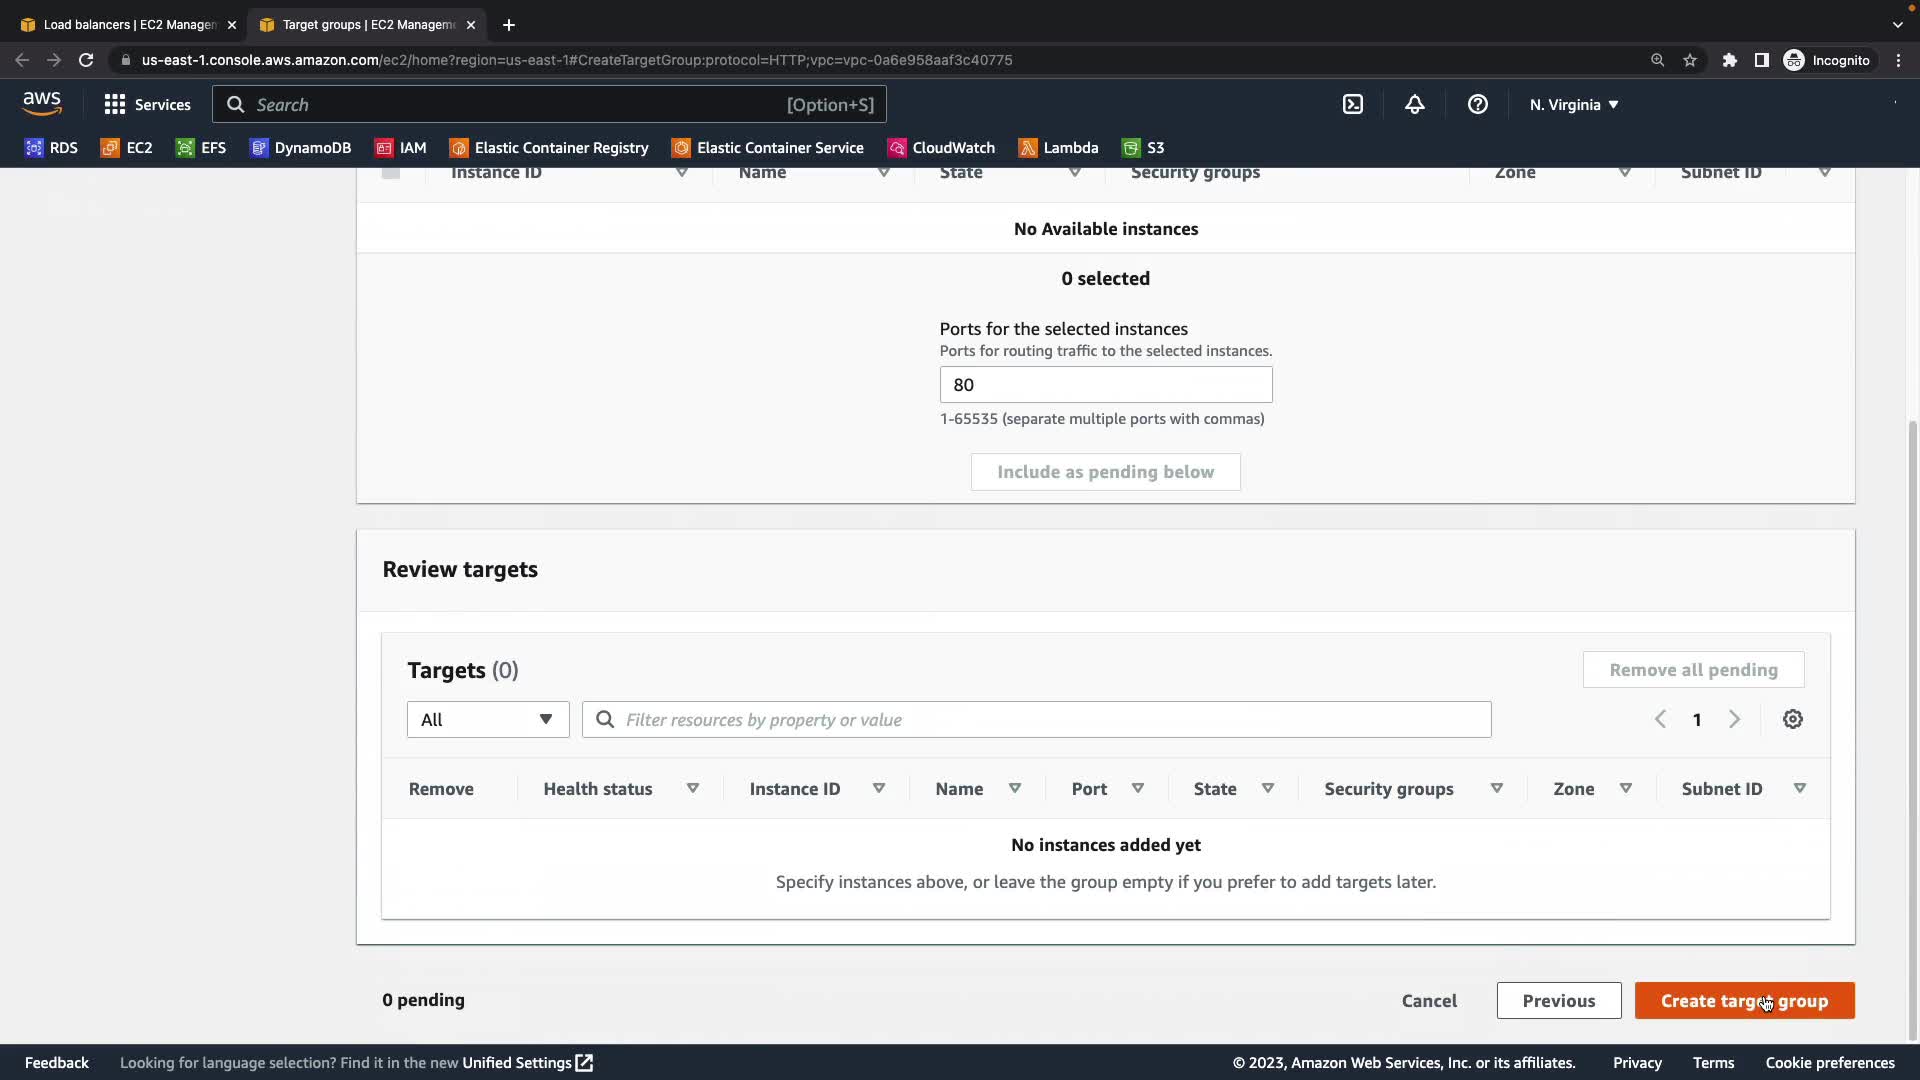Screen dimensions: 1920x1080
Task: Open the All targets filter dropdown
Action: [487, 719]
